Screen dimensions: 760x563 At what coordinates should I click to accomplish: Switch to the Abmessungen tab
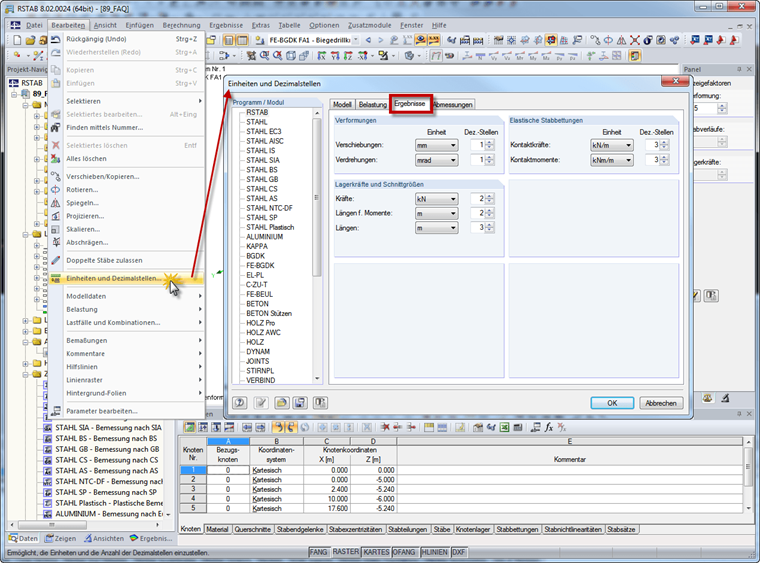[453, 105]
